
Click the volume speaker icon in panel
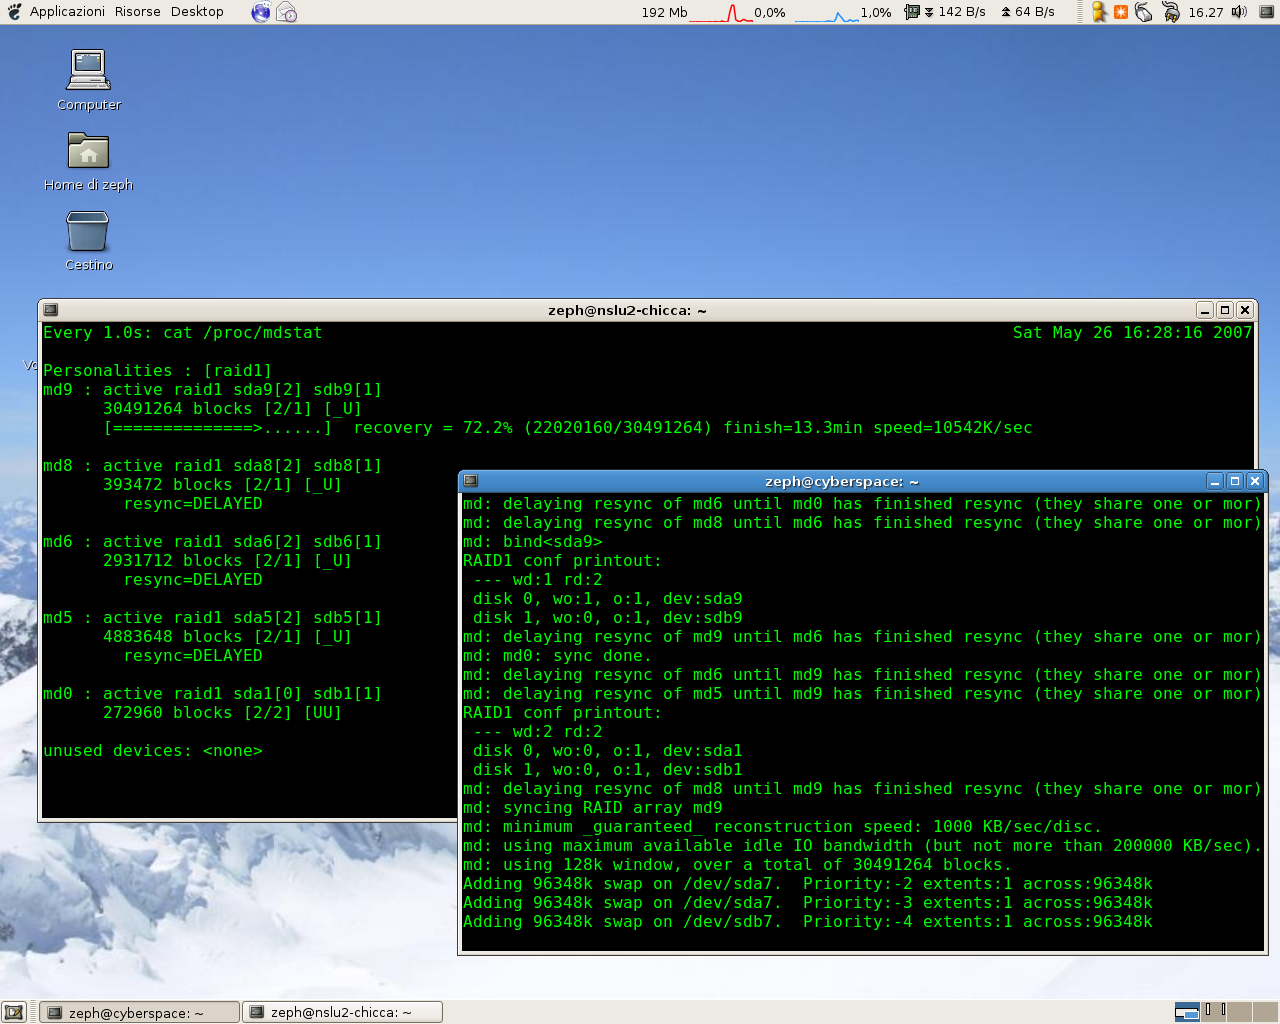pyautogui.click(x=1239, y=12)
